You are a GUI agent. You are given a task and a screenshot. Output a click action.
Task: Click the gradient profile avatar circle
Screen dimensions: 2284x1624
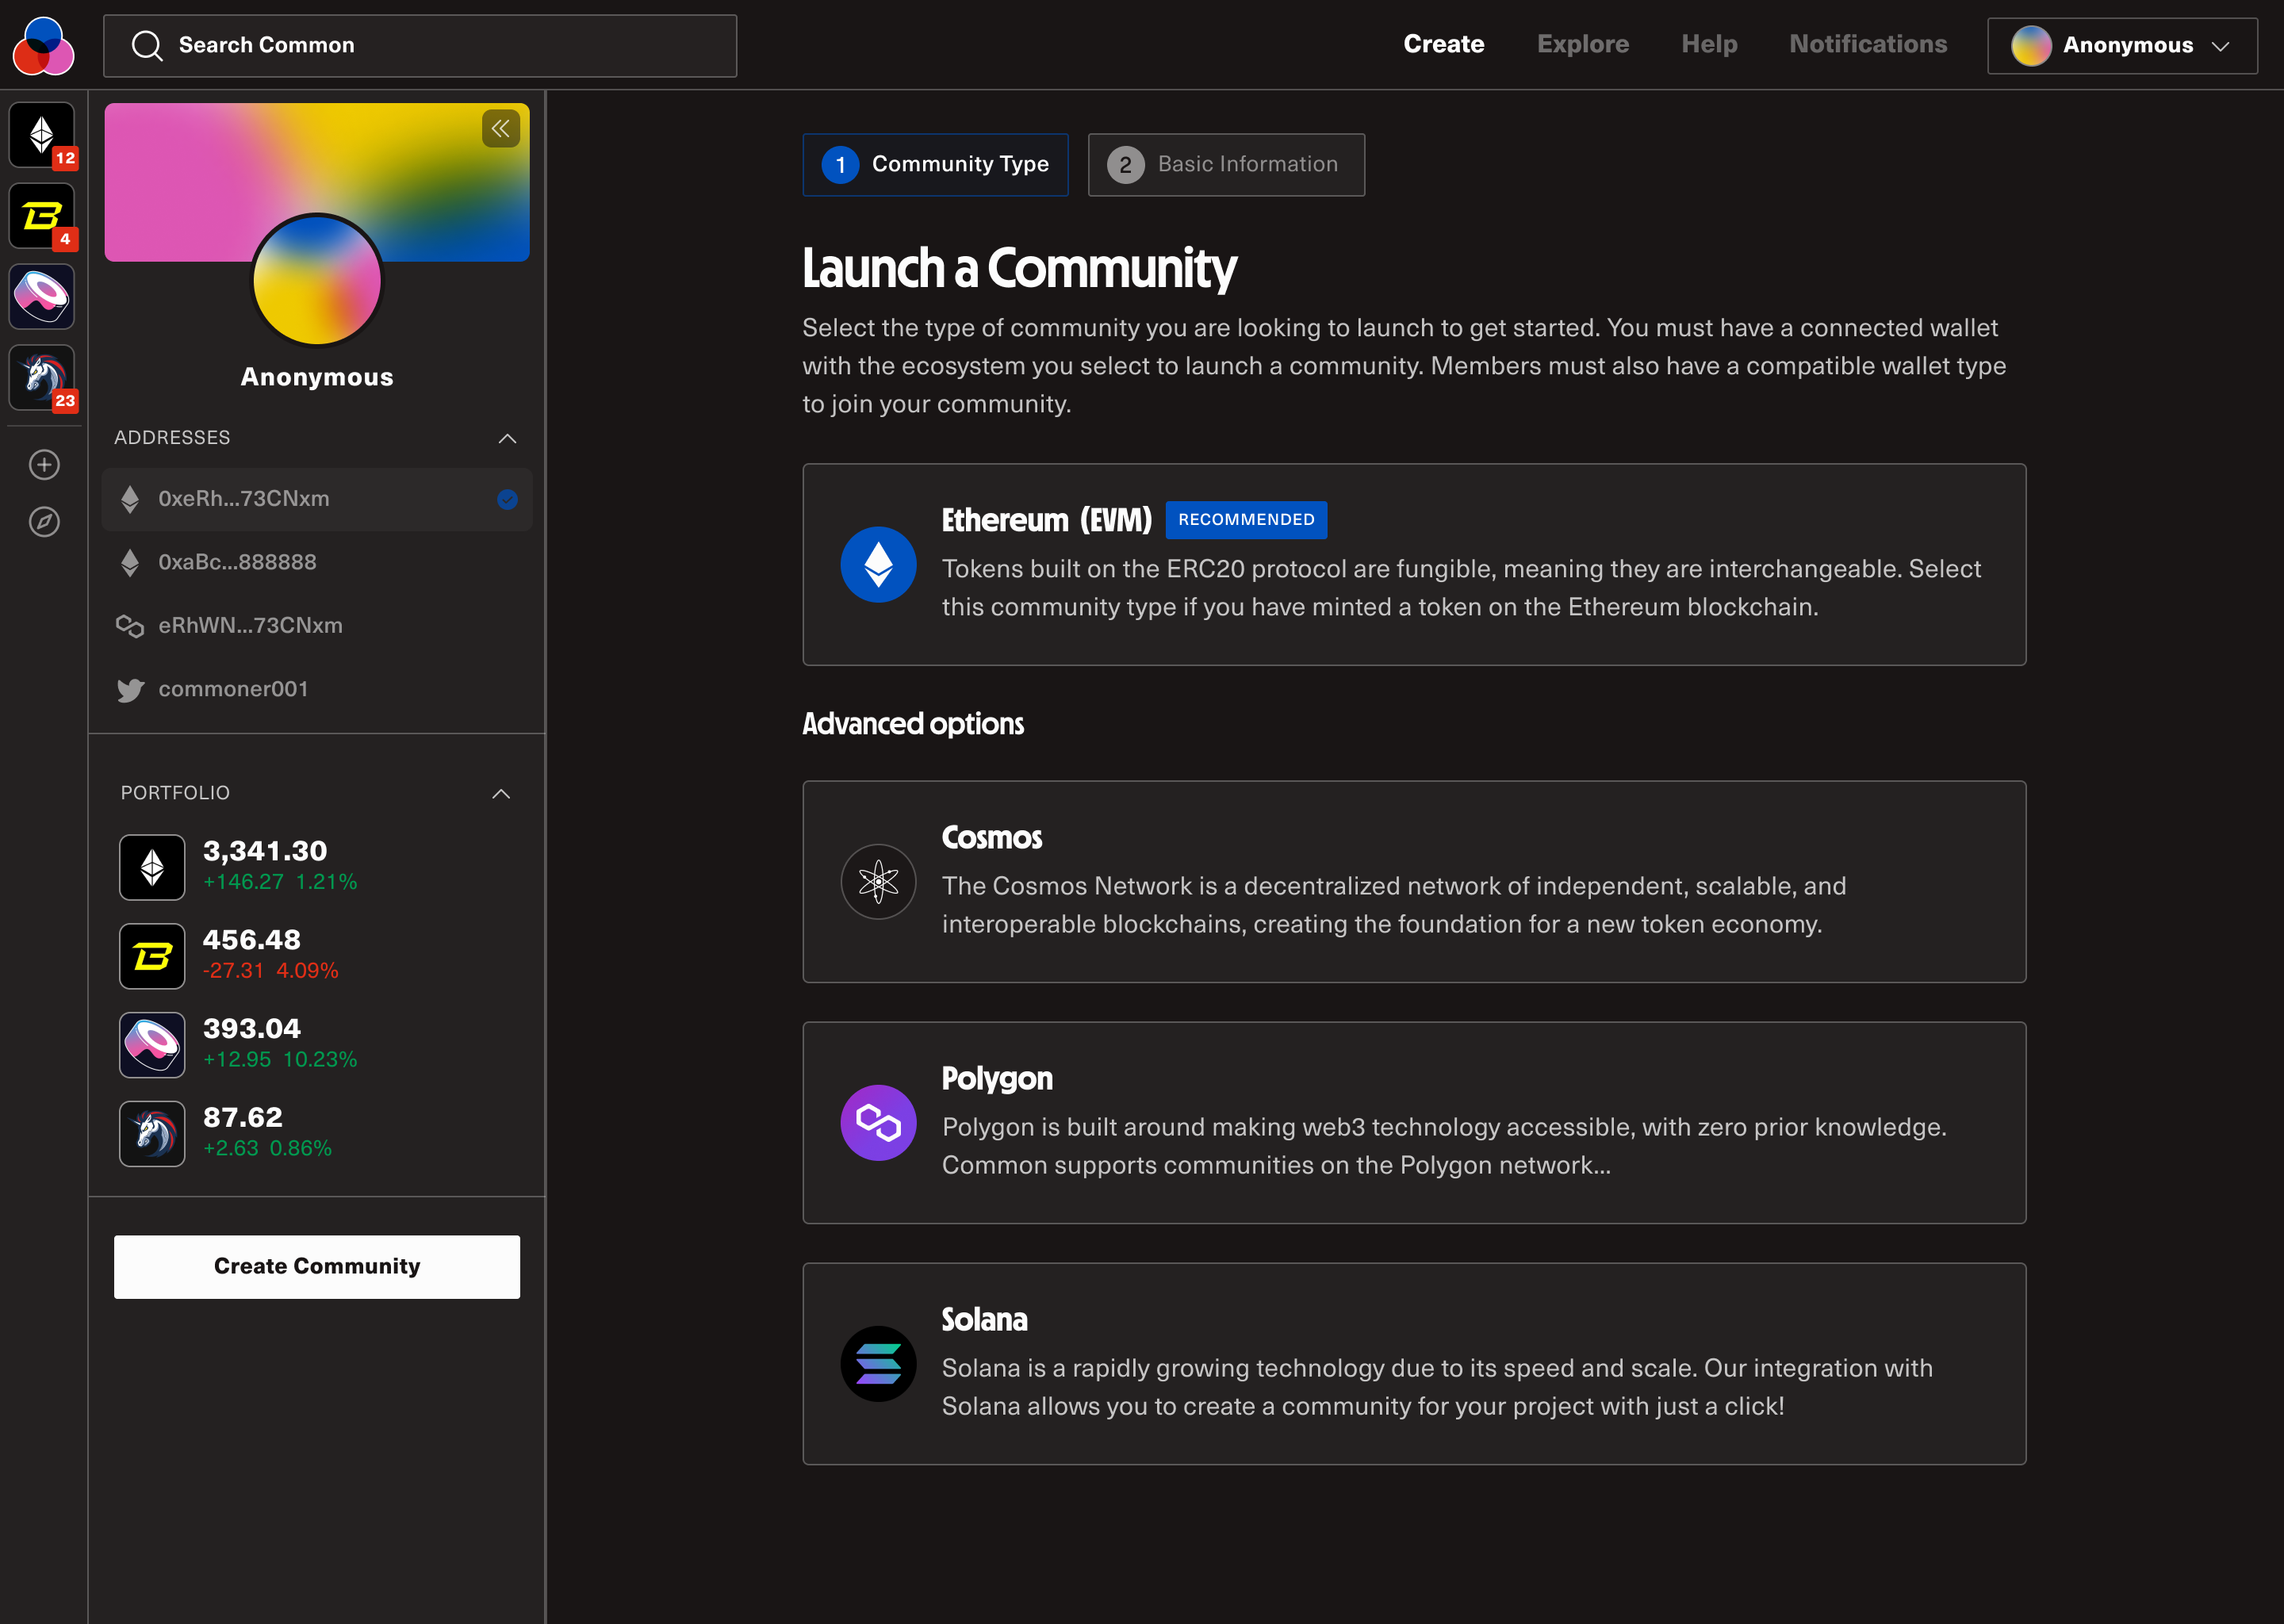(317, 281)
